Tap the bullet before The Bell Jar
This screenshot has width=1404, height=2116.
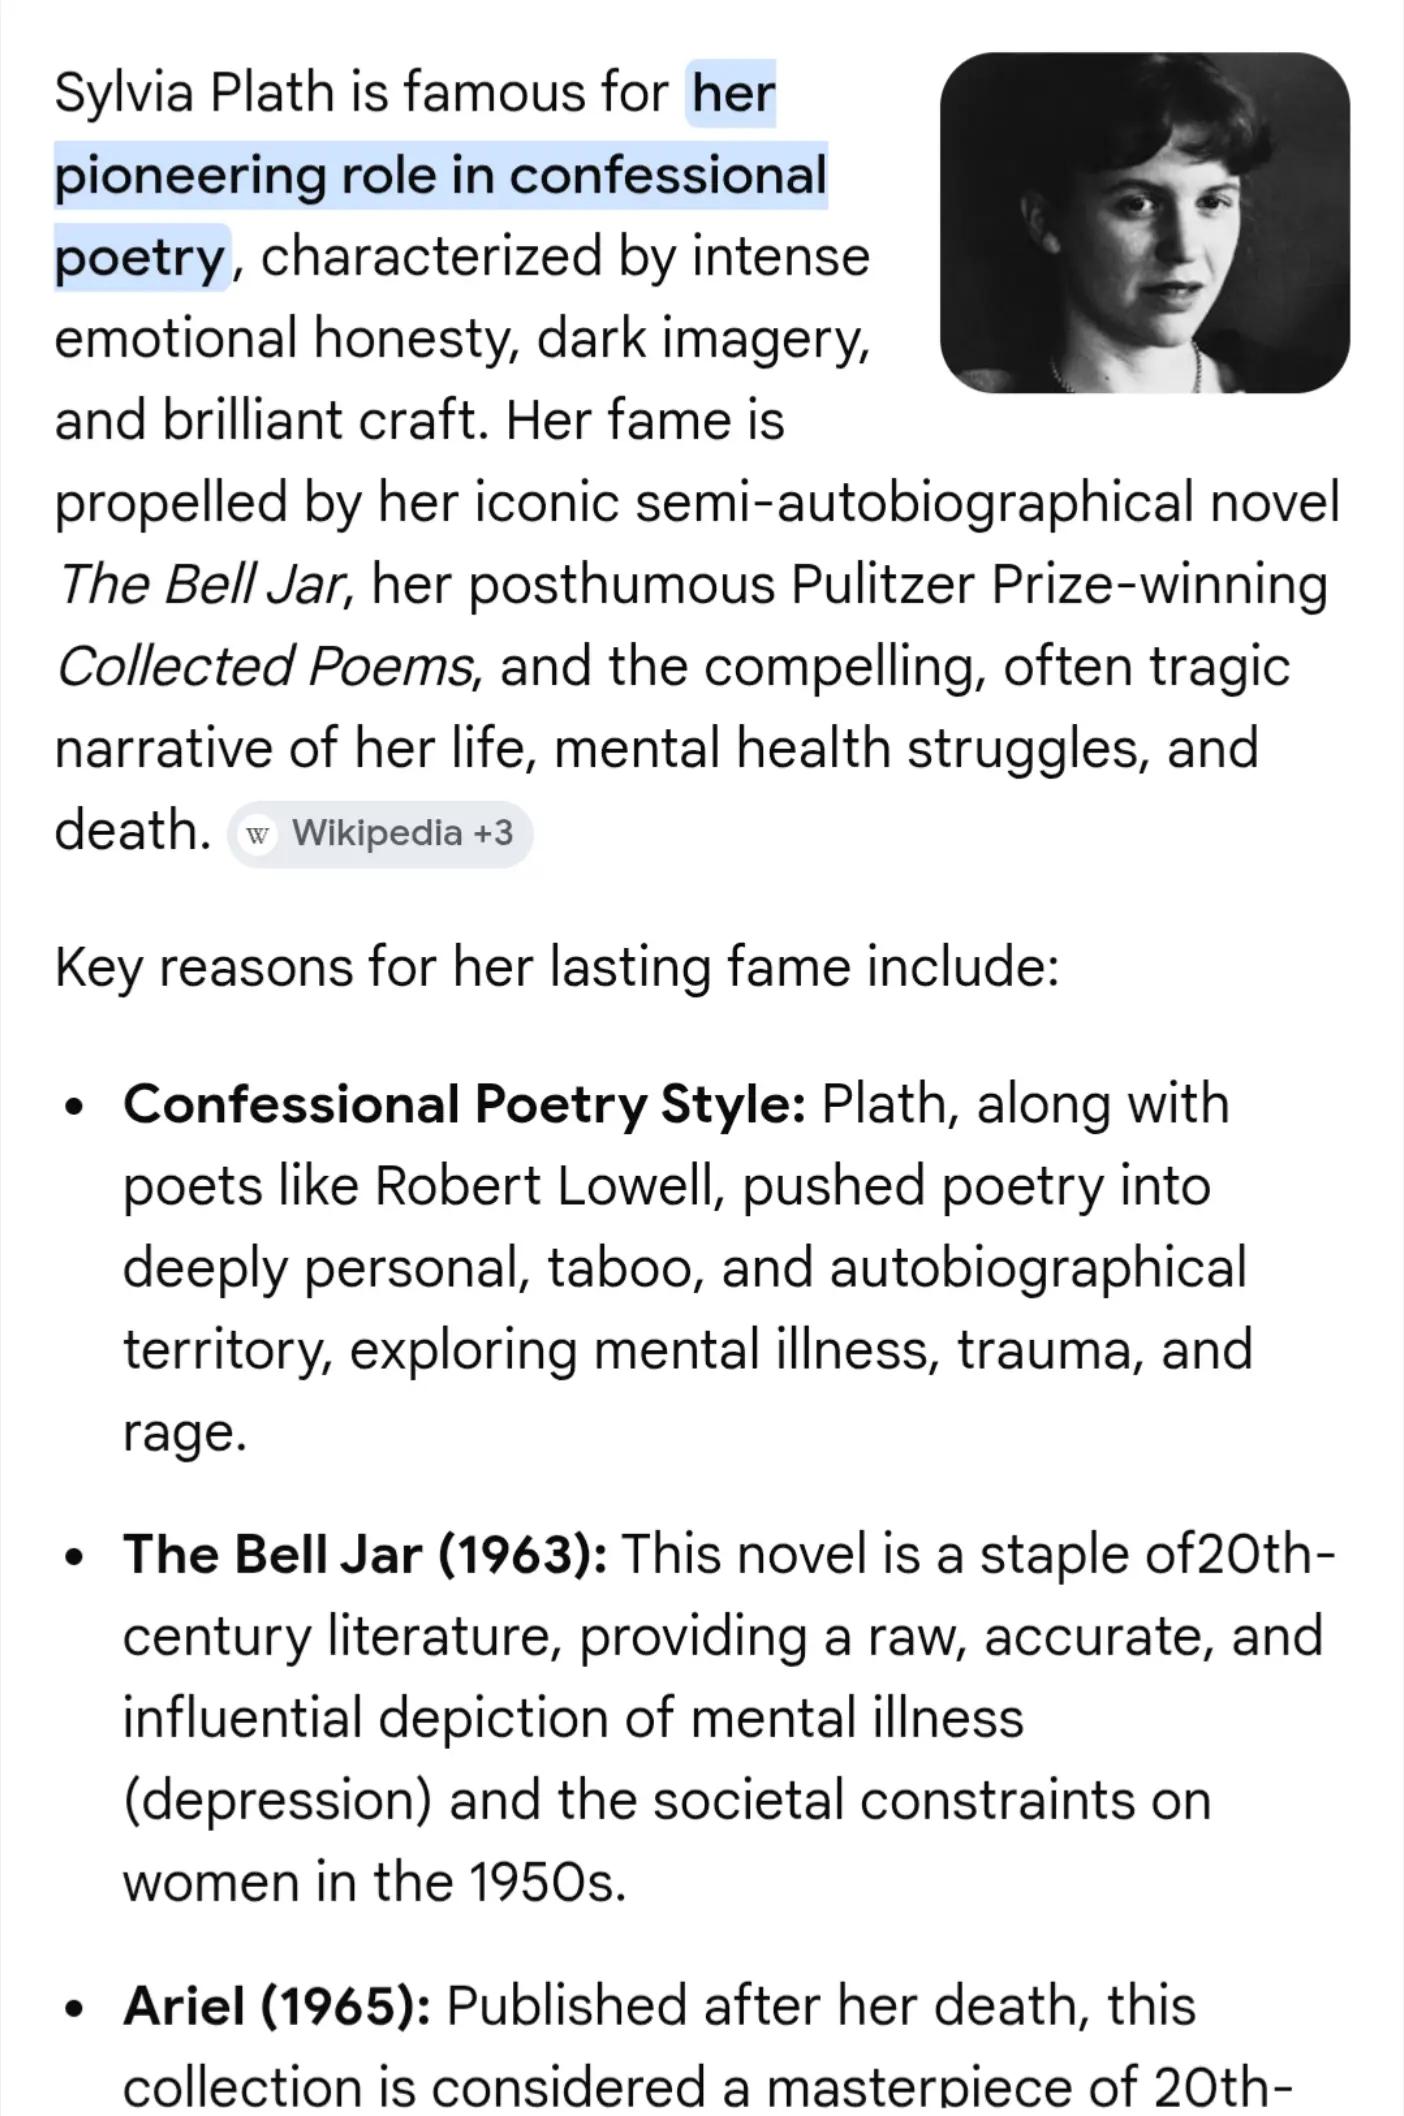click(72, 1557)
